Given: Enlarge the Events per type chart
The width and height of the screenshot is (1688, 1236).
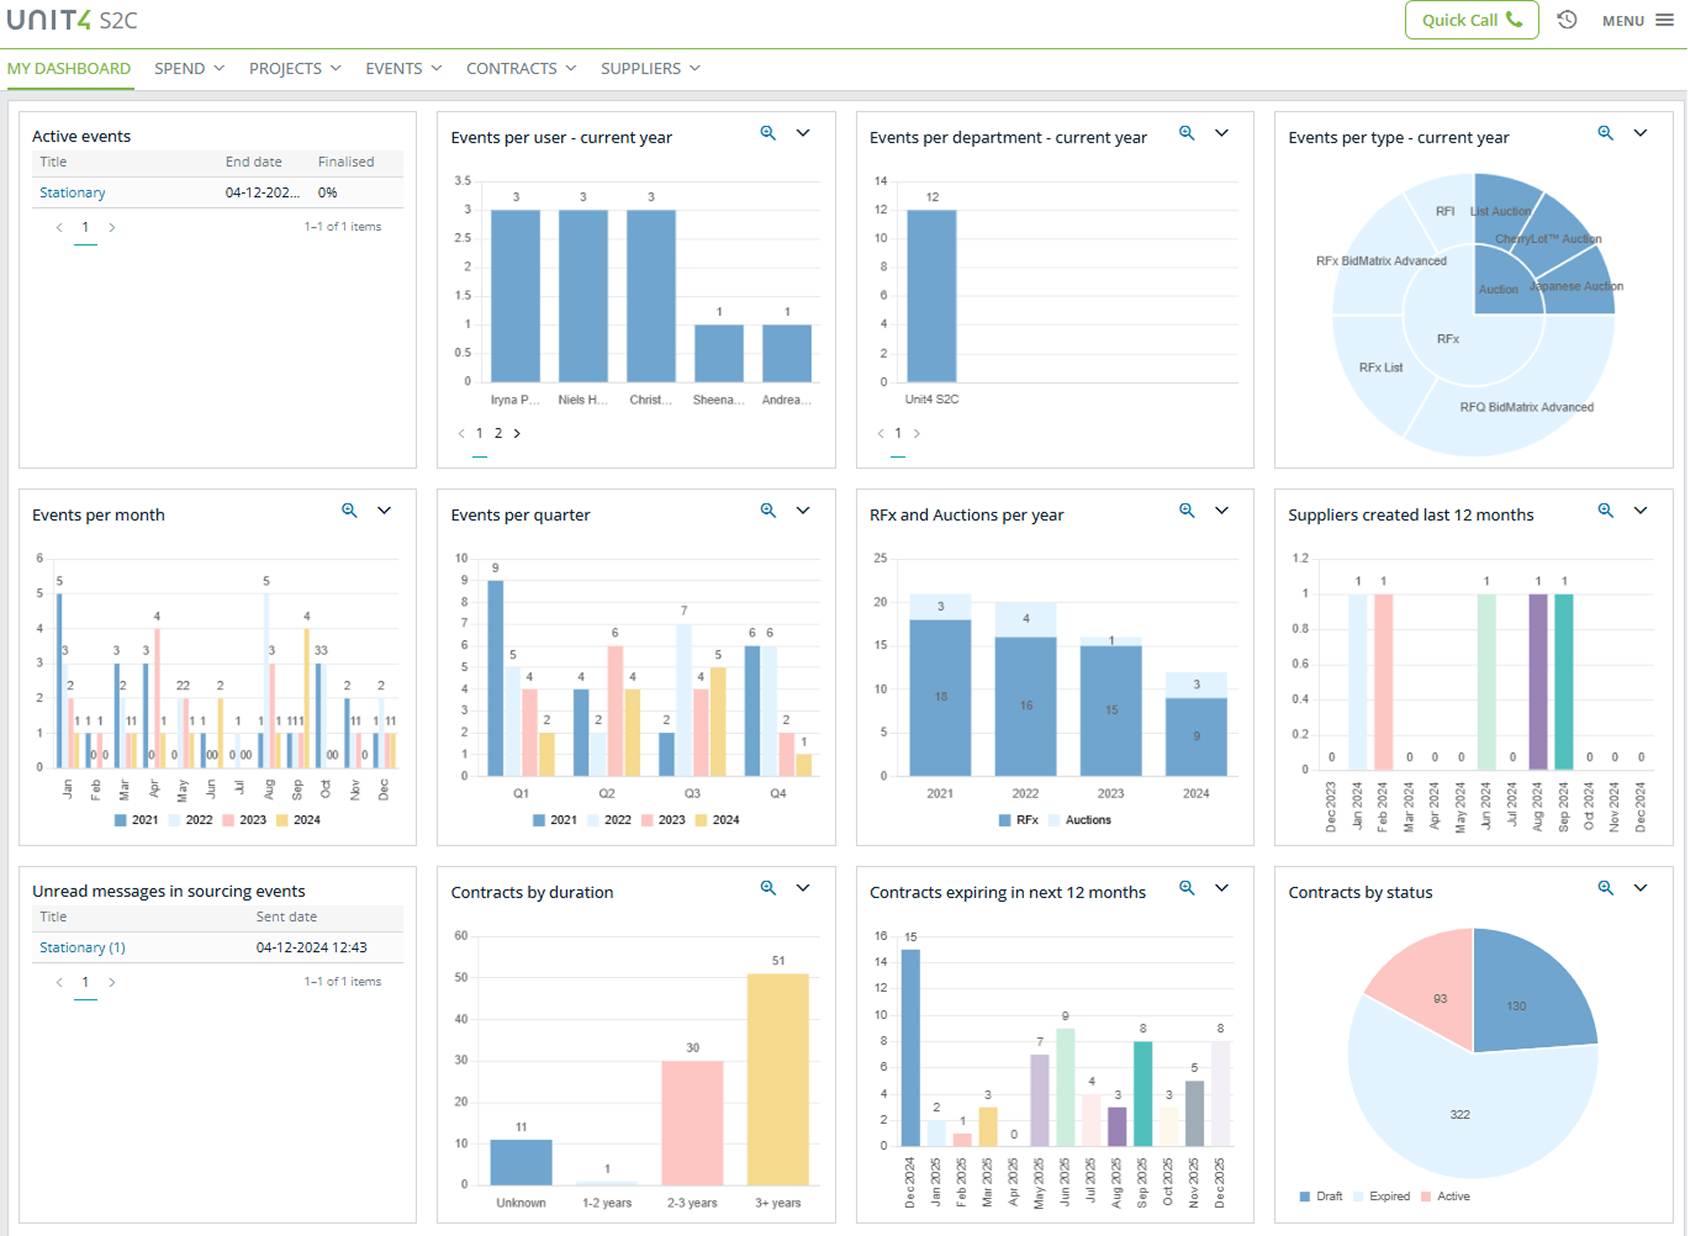Looking at the screenshot, I should click(x=1606, y=133).
